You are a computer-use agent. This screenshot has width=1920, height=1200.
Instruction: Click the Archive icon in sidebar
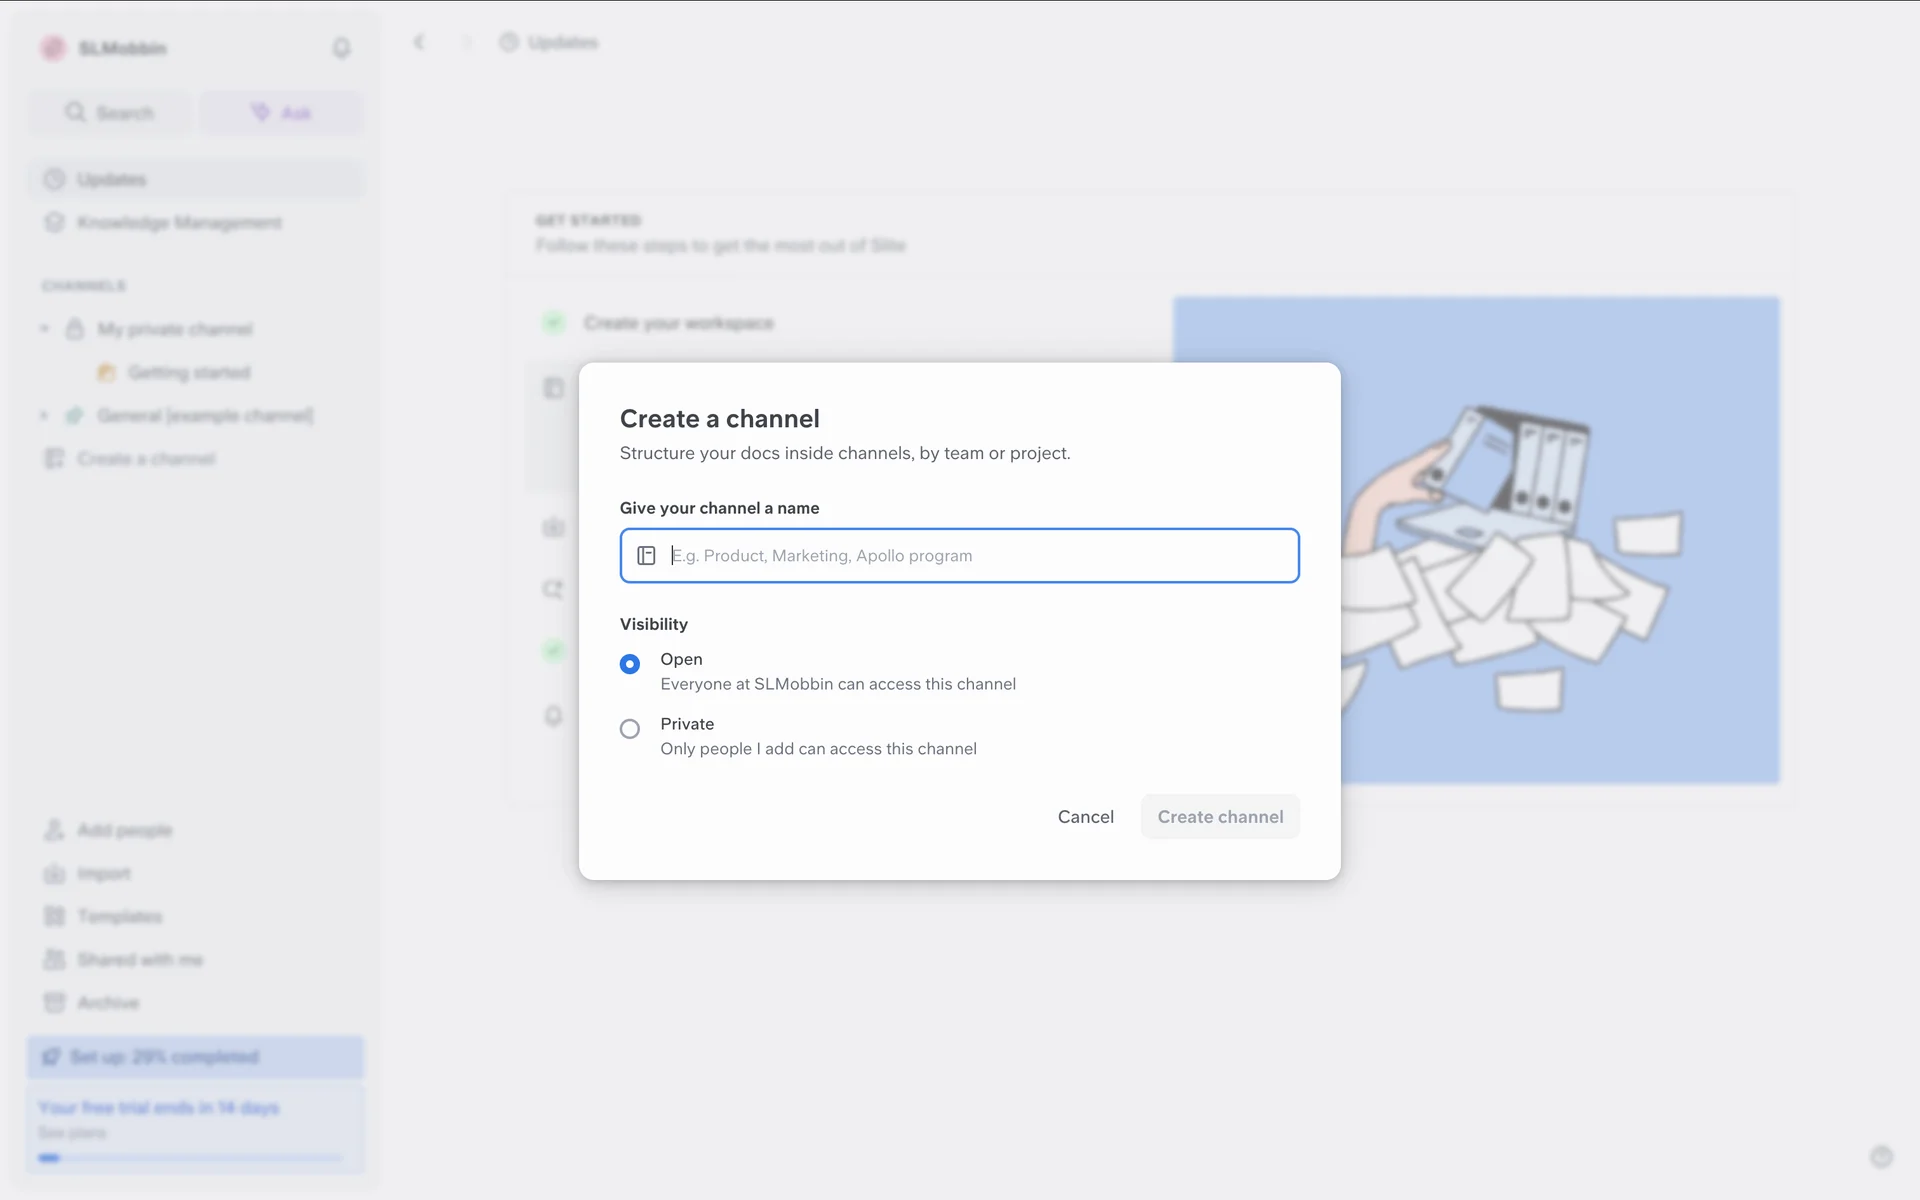pos(54,1002)
